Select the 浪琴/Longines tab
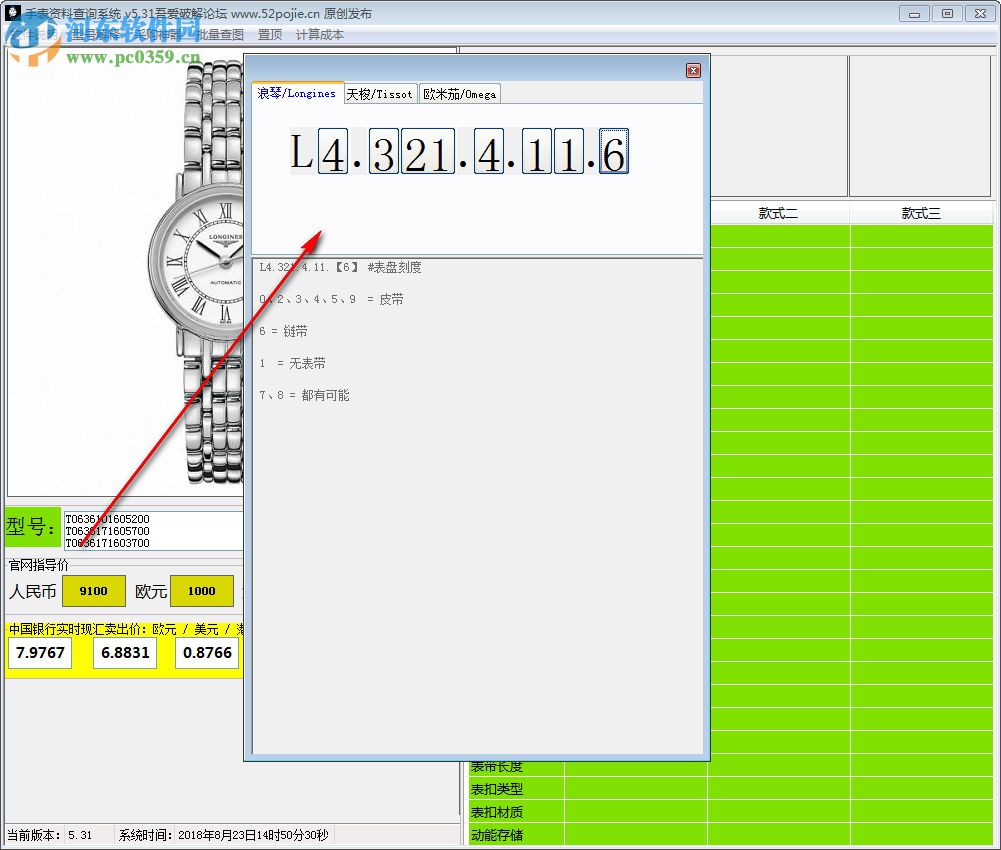This screenshot has width=1001, height=850. (x=297, y=93)
